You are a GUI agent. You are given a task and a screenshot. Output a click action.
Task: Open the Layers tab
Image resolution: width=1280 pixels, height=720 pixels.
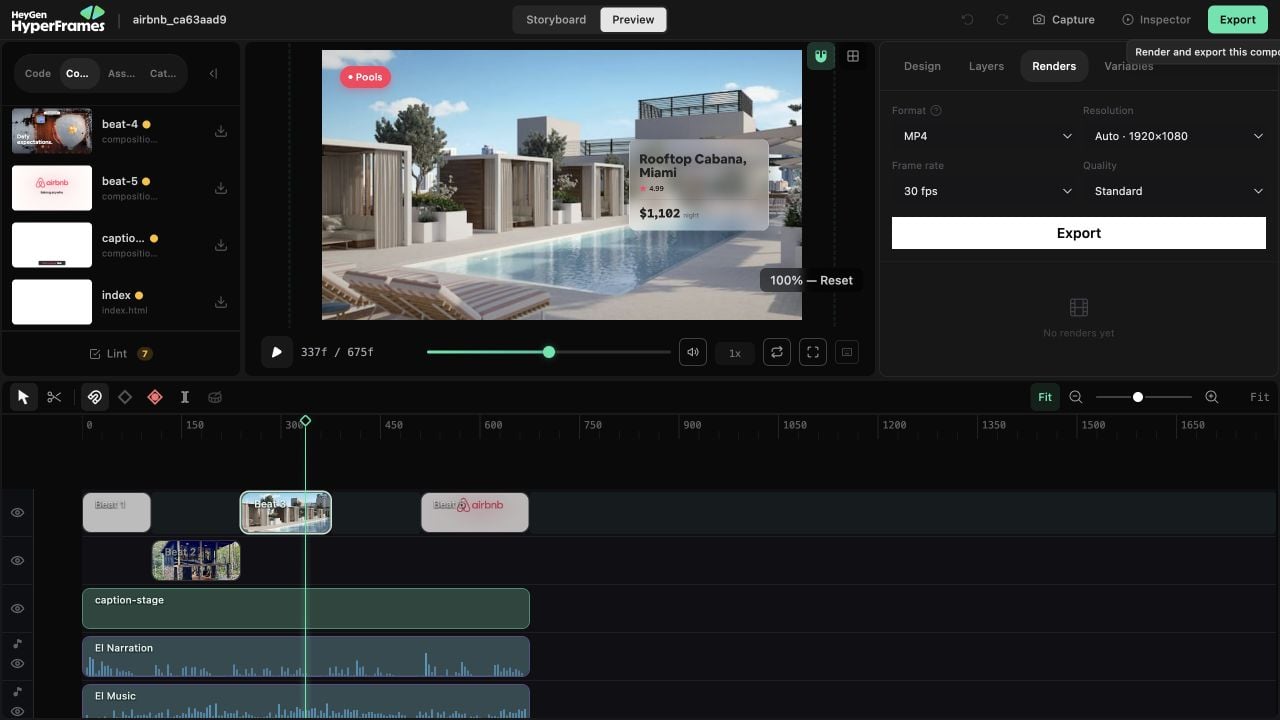[x=986, y=66]
